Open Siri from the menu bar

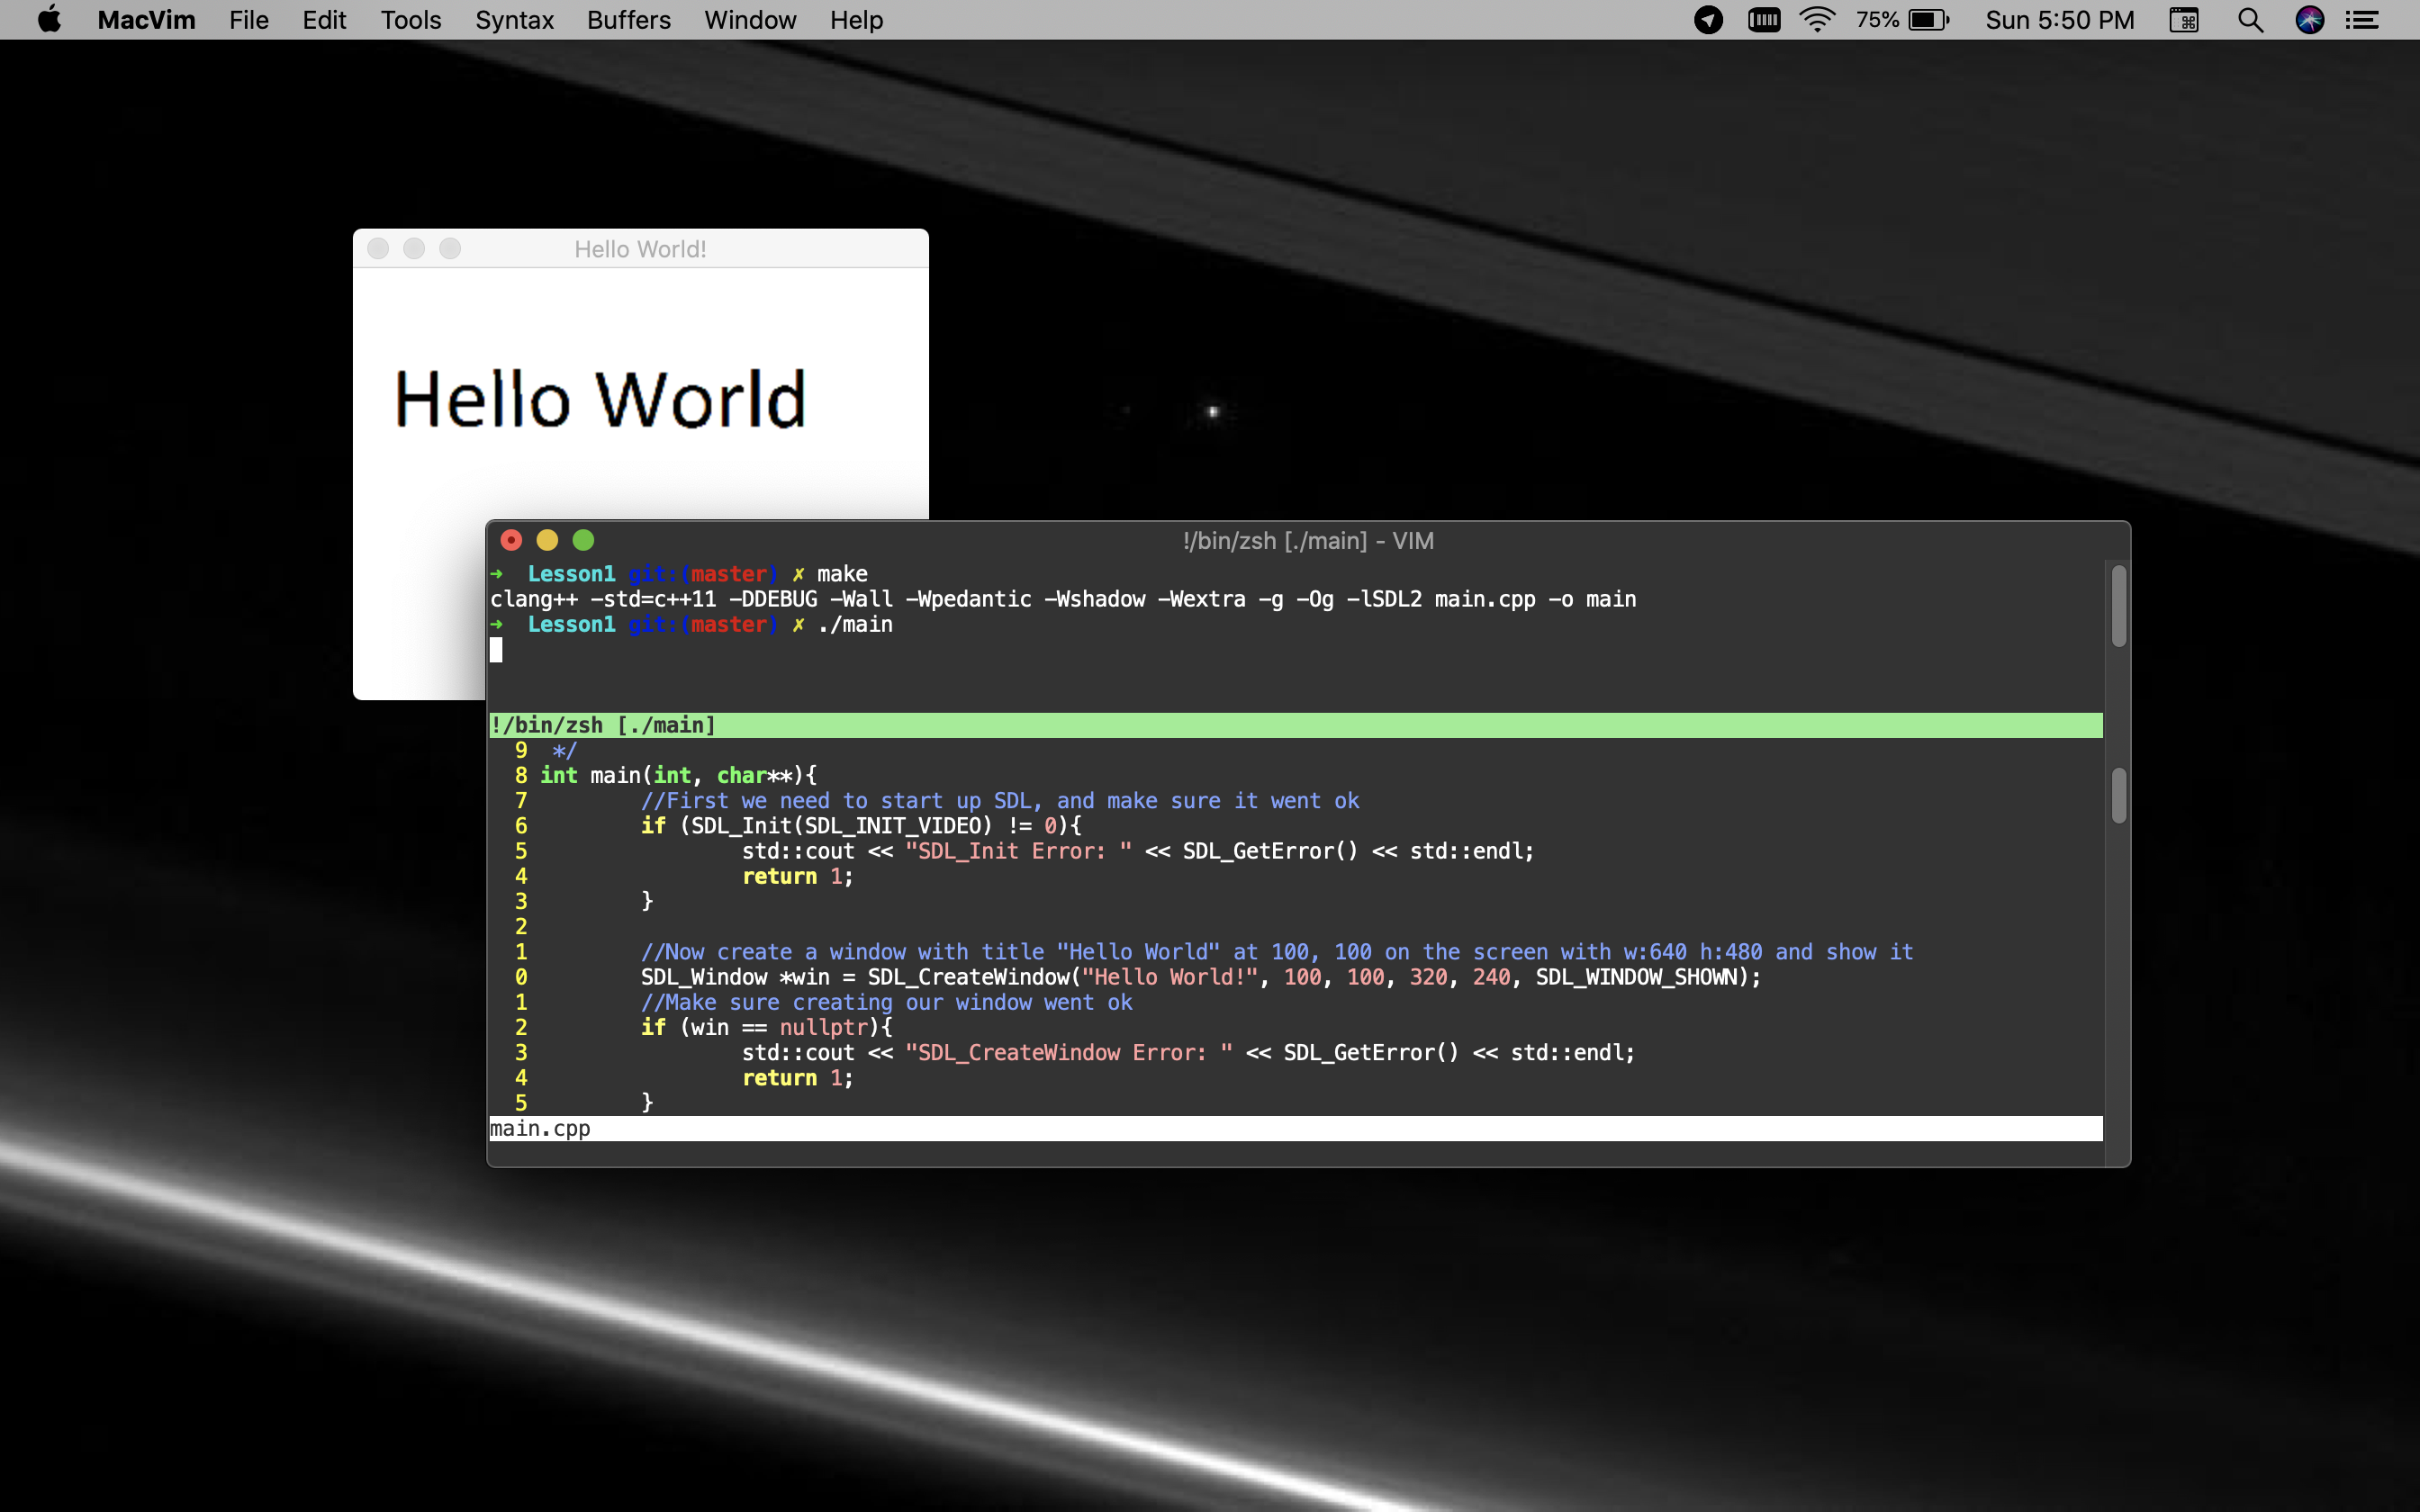(2310, 20)
